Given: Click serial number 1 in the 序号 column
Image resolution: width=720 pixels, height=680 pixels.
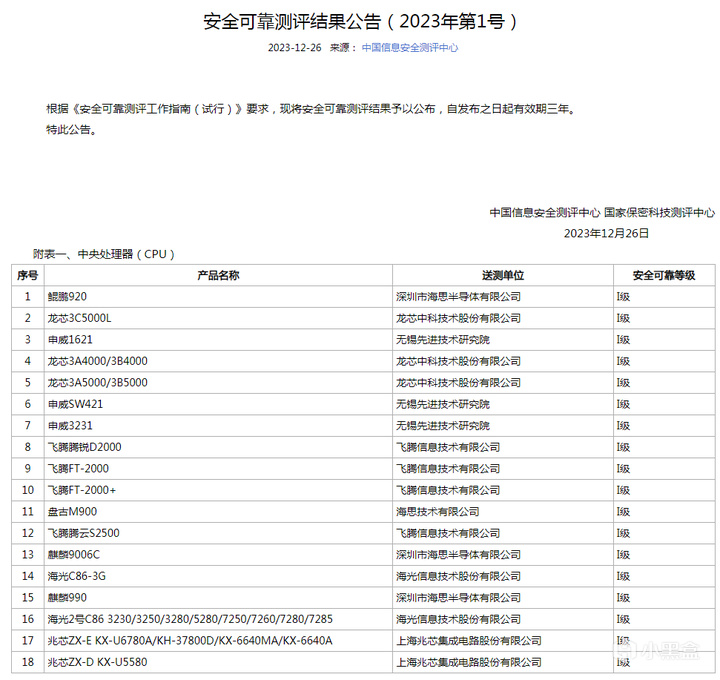Looking at the screenshot, I should pos(28,297).
